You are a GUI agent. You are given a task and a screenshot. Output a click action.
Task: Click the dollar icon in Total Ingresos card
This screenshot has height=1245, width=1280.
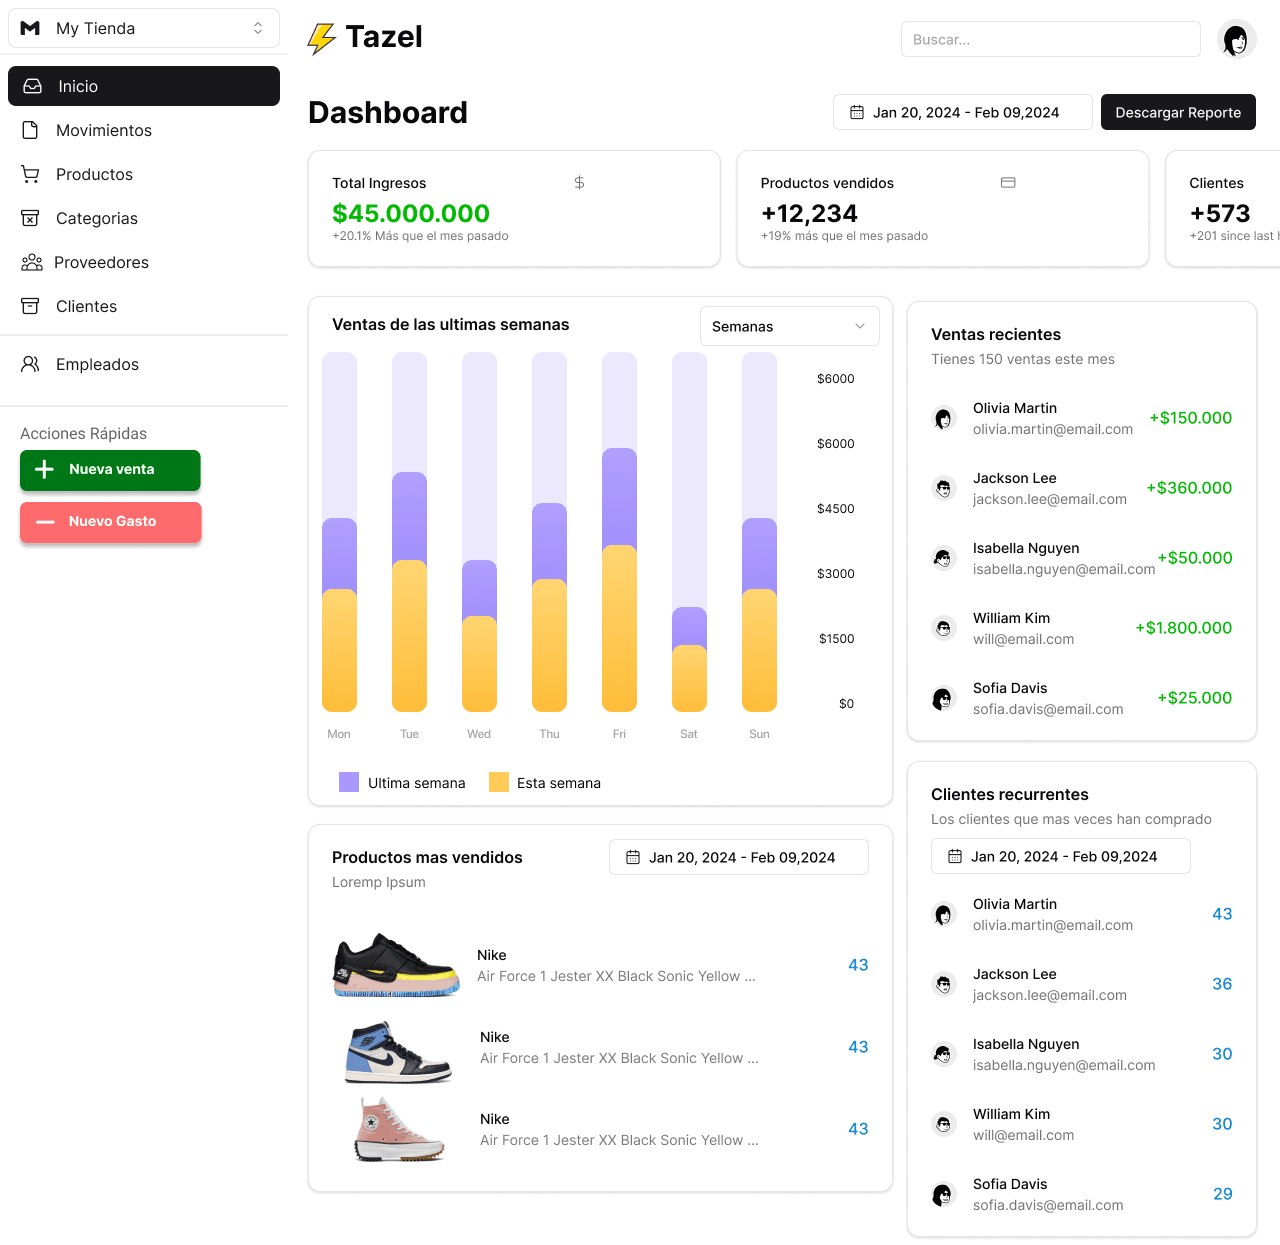click(579, 182)
